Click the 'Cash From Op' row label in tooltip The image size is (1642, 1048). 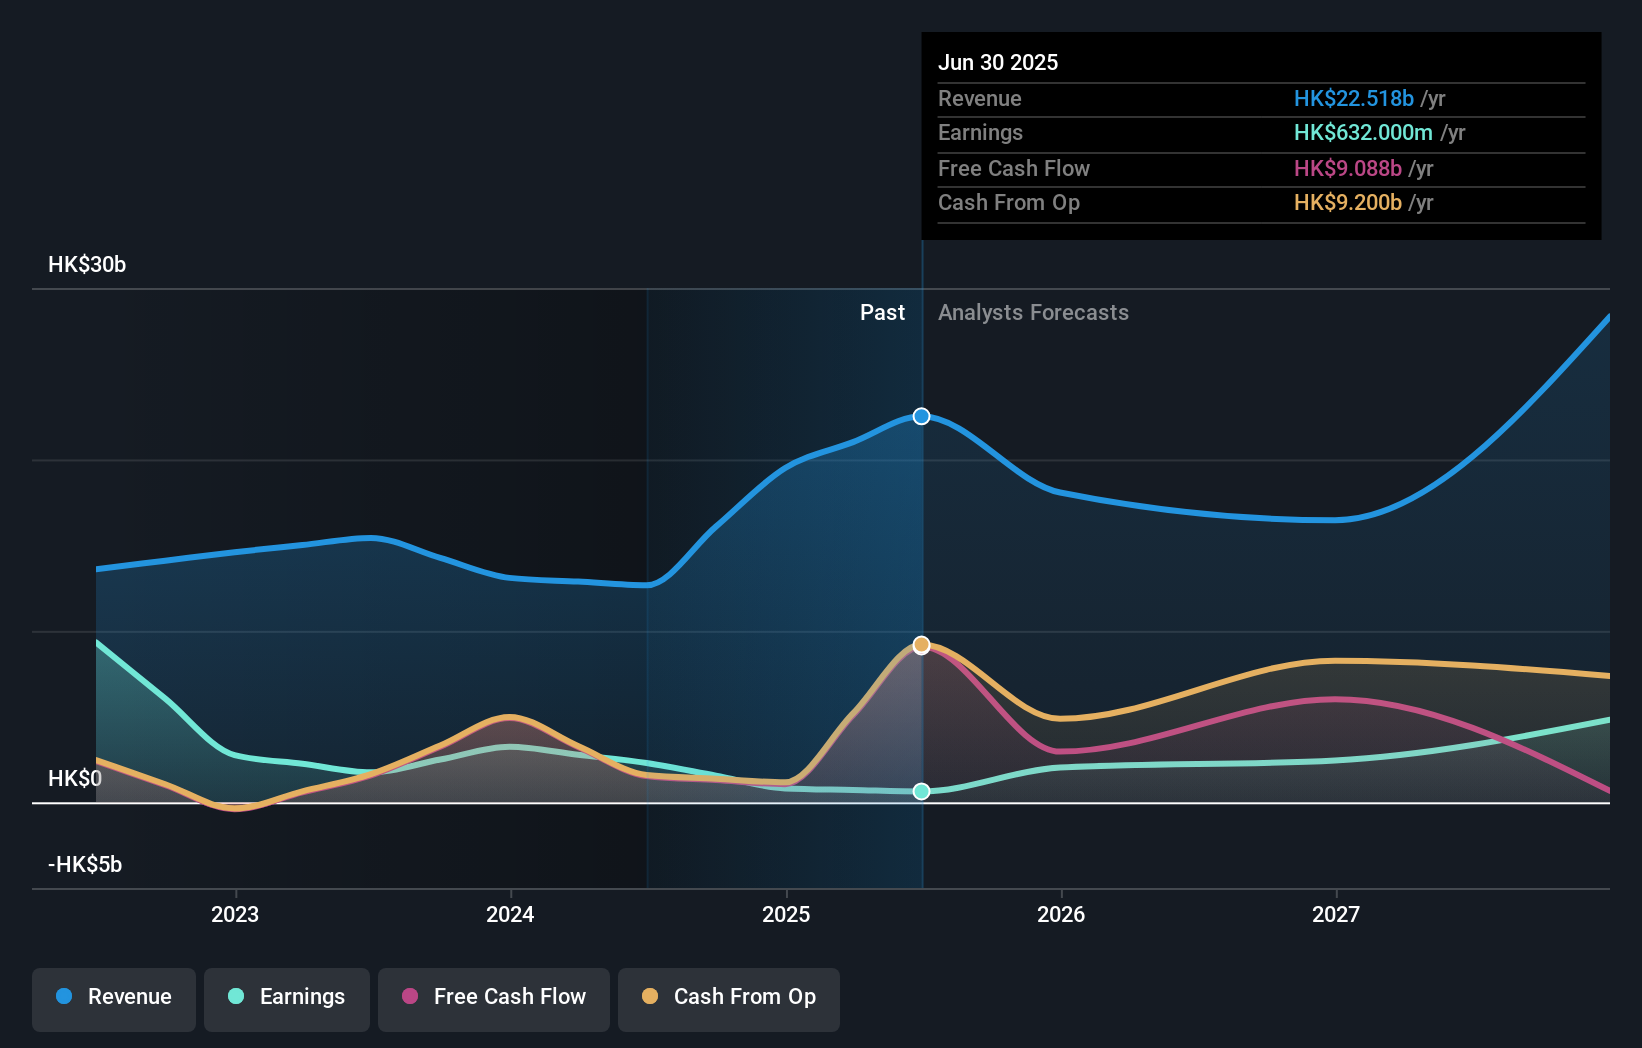(1009, 202)
